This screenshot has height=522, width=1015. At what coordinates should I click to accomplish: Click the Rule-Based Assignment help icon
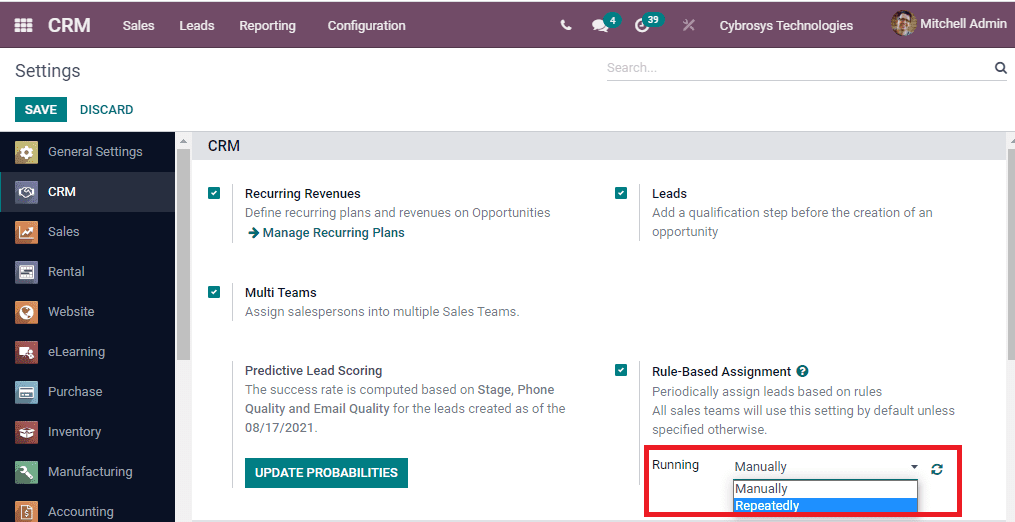(802, 371)
